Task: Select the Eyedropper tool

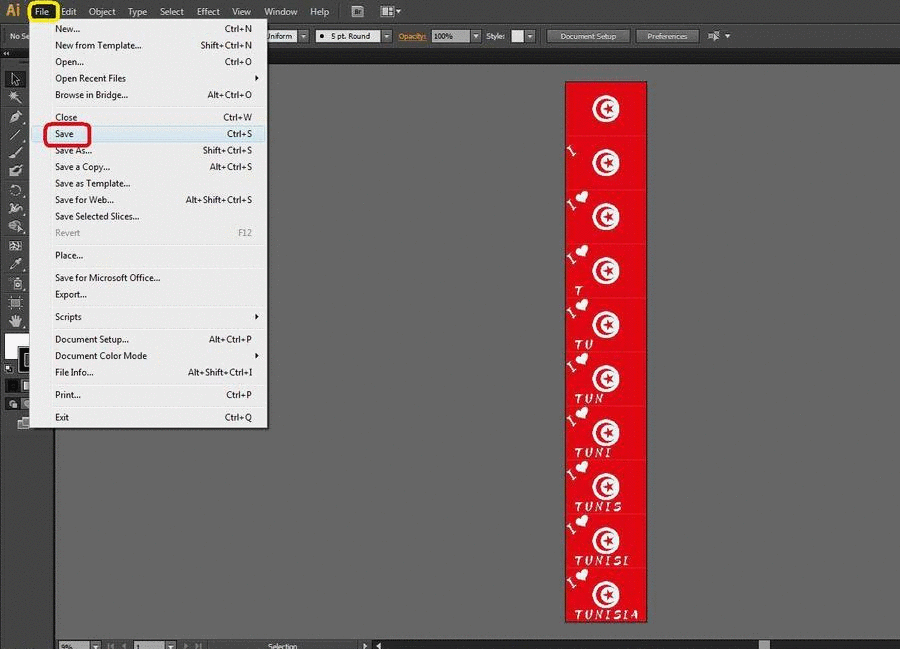Action: click(x=15, y=264)
